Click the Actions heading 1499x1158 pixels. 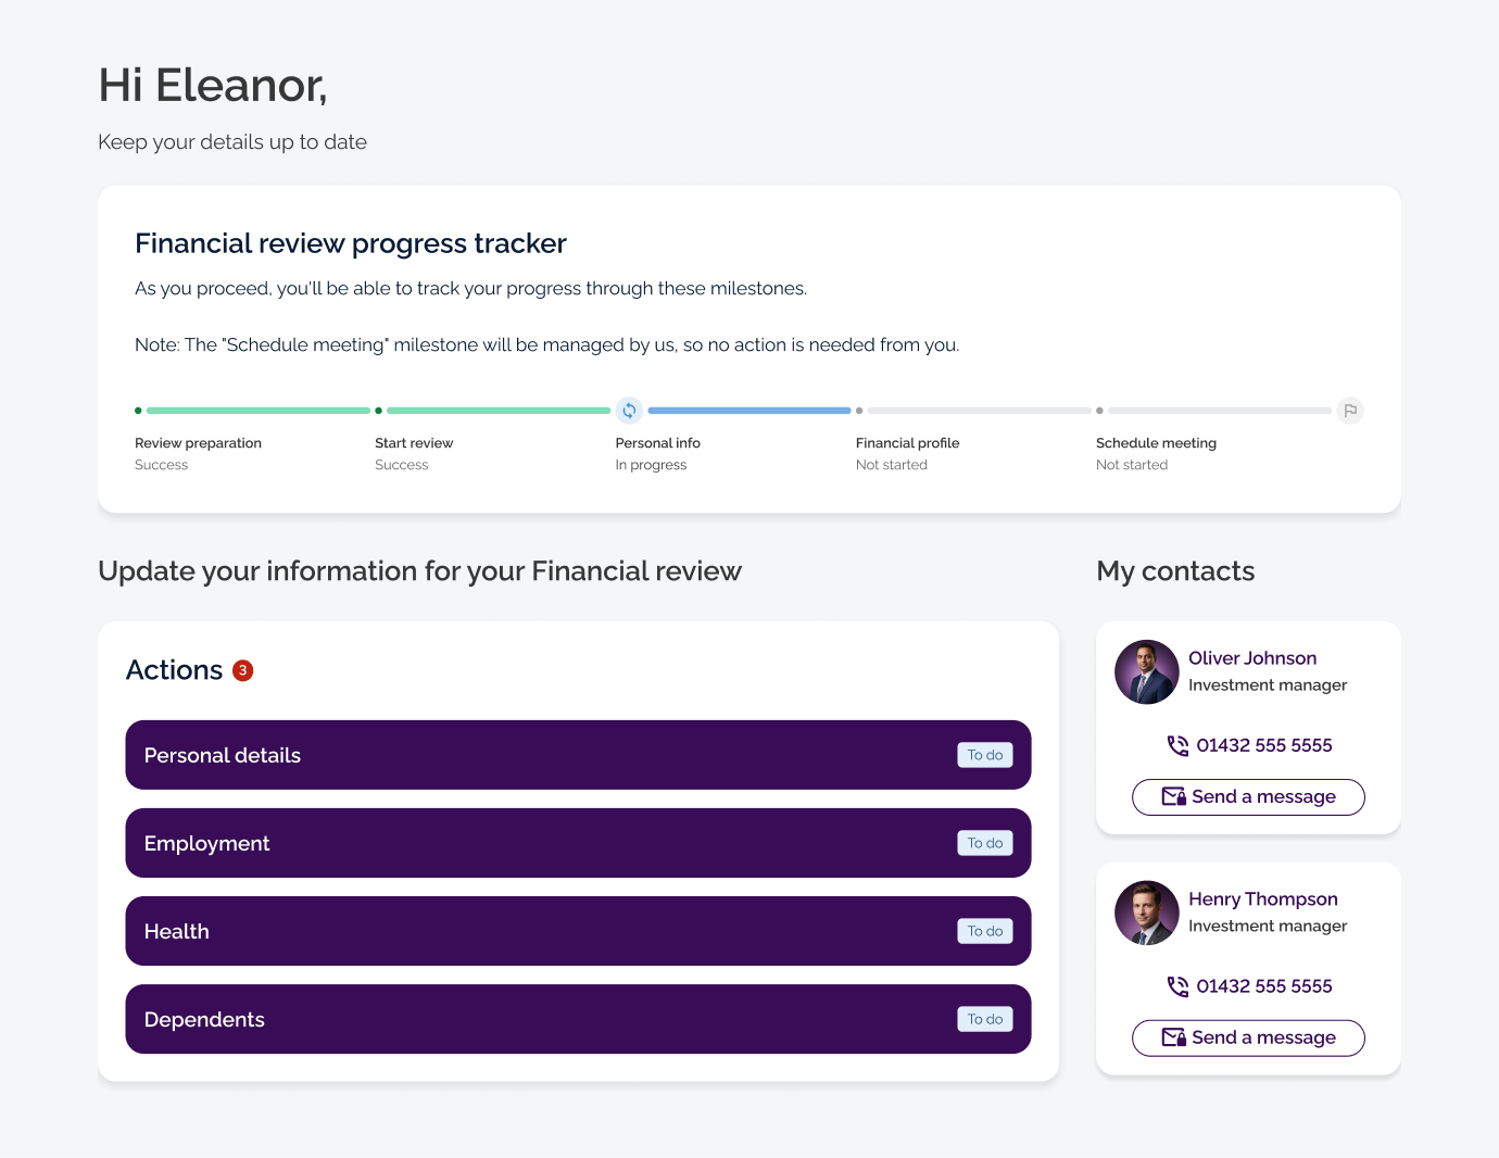tap(174, 670)
